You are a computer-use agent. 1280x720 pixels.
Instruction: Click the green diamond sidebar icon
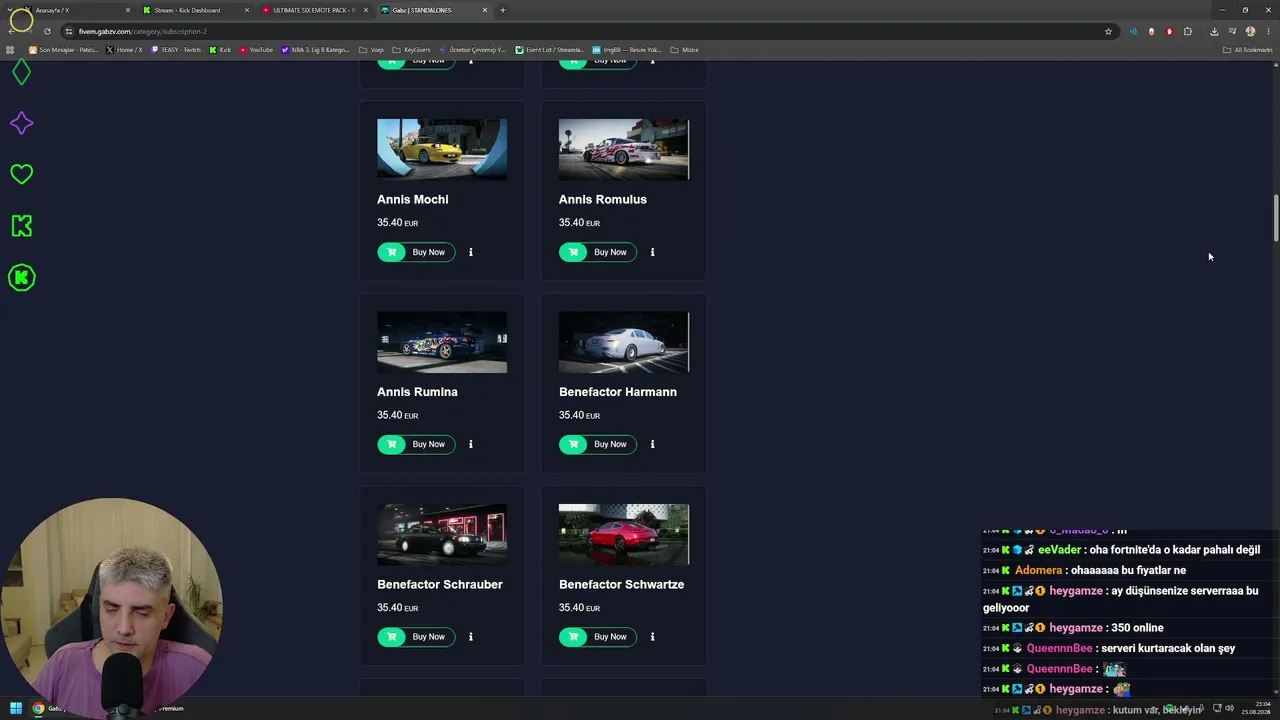coord(21,72)
